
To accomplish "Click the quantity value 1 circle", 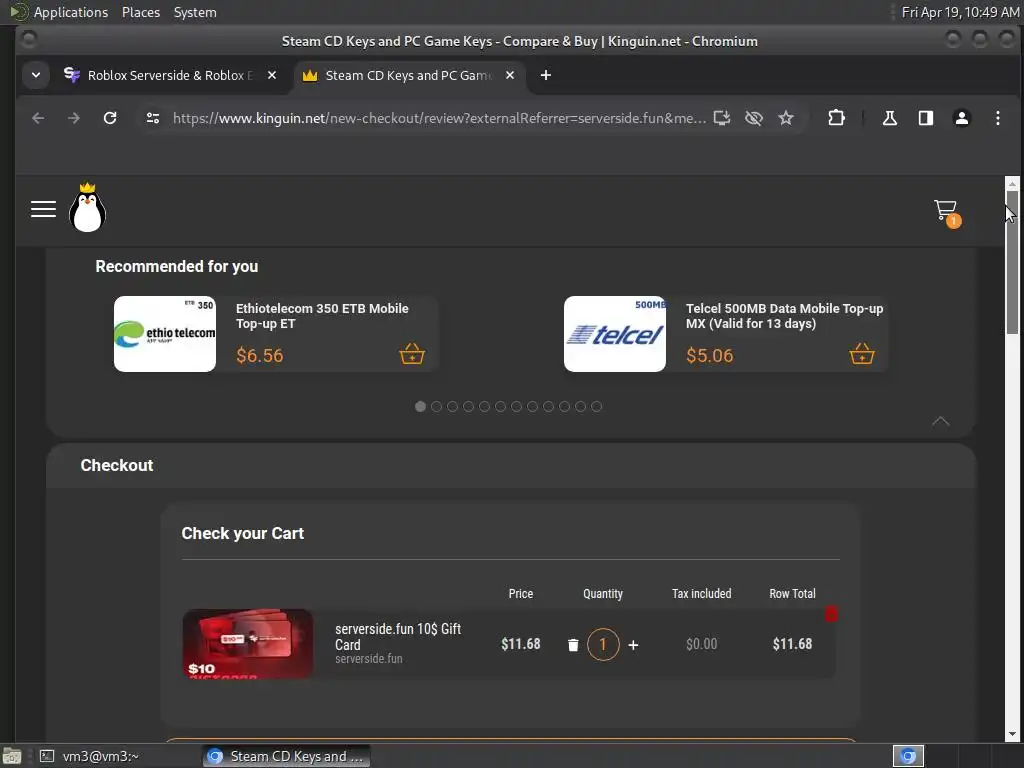I will (603, 645).
